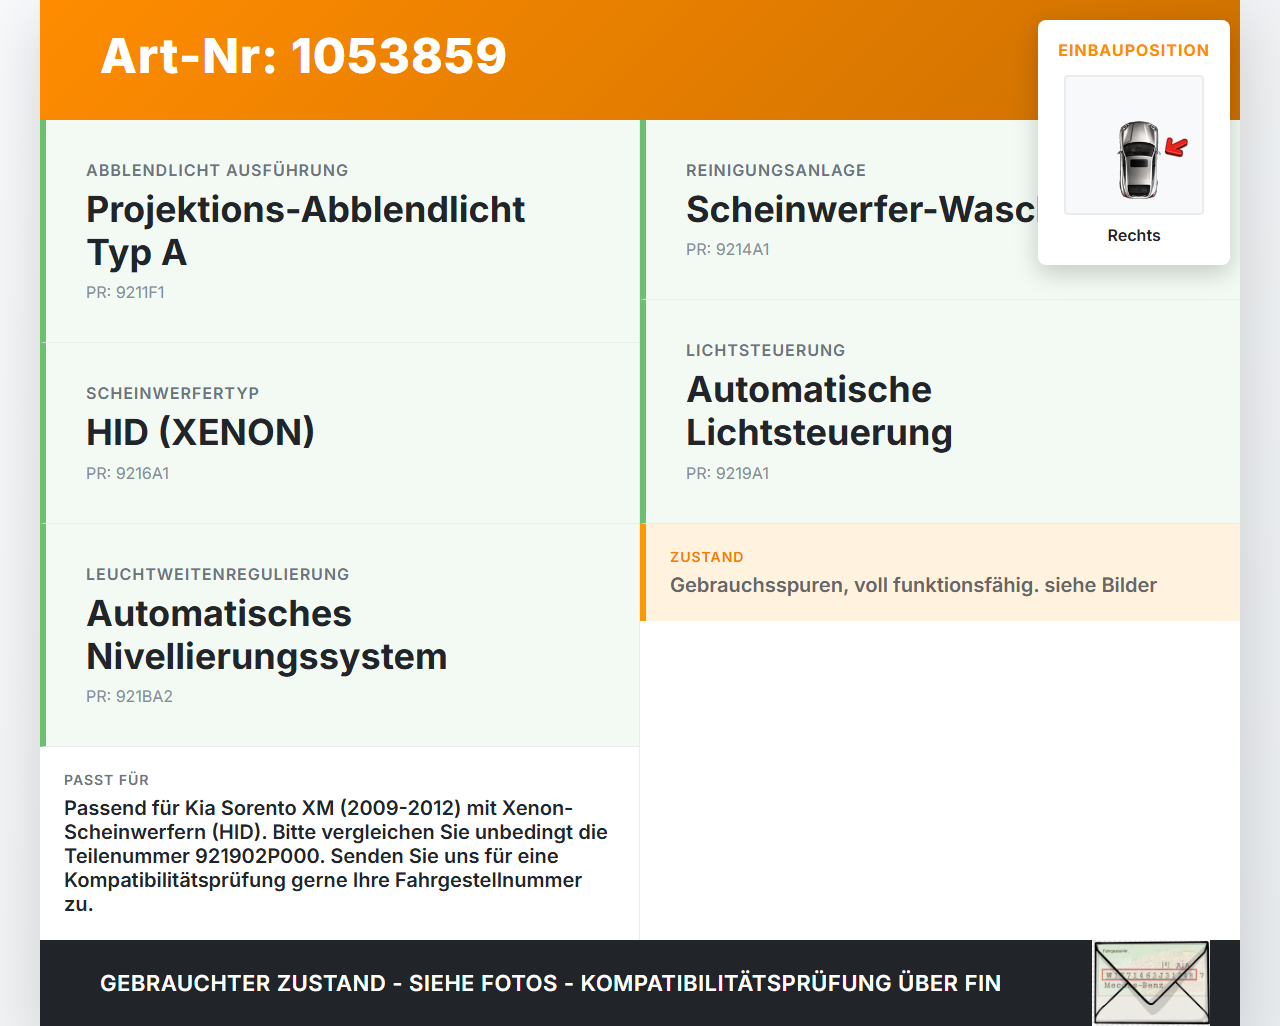Click the LICHTSTEUERUNG label
Viewport: 1280px width, 1026px height.
(765, 350)
